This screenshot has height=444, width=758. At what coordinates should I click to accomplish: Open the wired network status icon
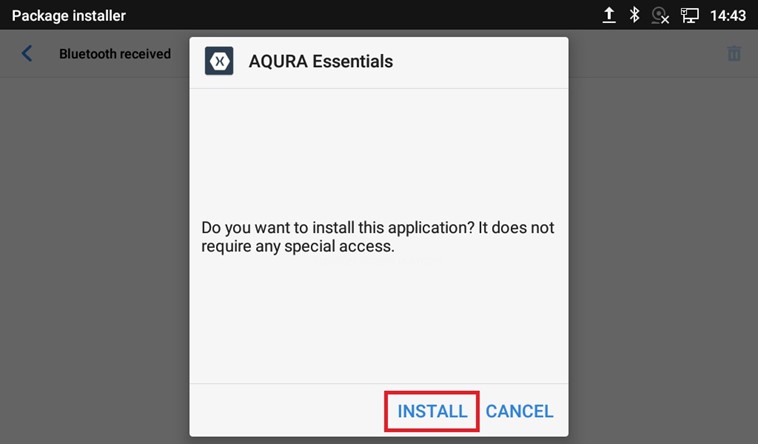(690, 15)
